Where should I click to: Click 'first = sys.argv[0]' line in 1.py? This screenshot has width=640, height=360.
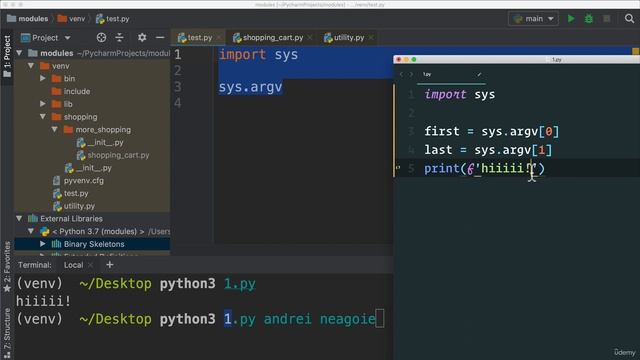click(491, 131)
